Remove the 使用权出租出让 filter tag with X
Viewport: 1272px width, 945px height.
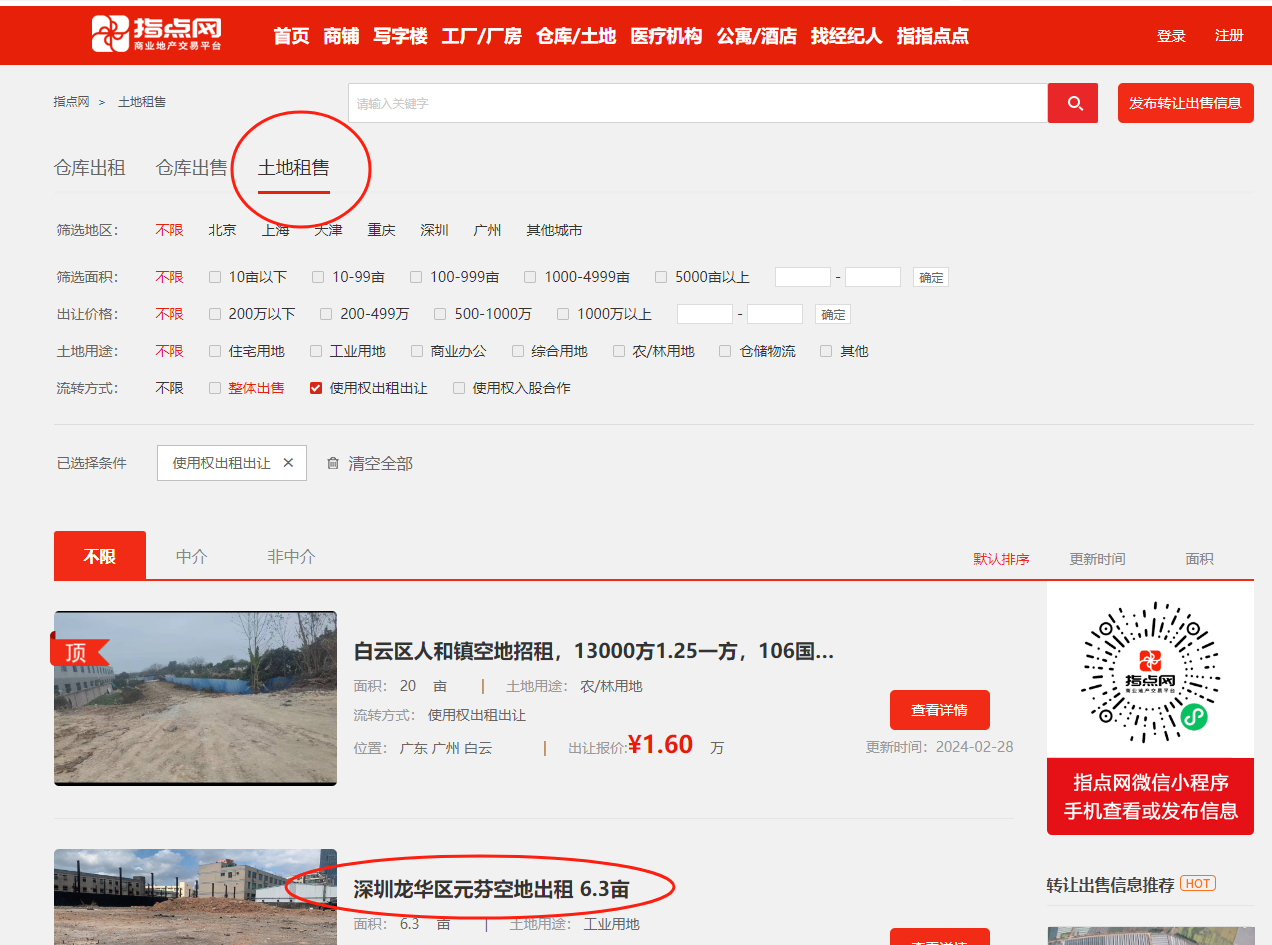pyautogui.click(x=288, y=463)
